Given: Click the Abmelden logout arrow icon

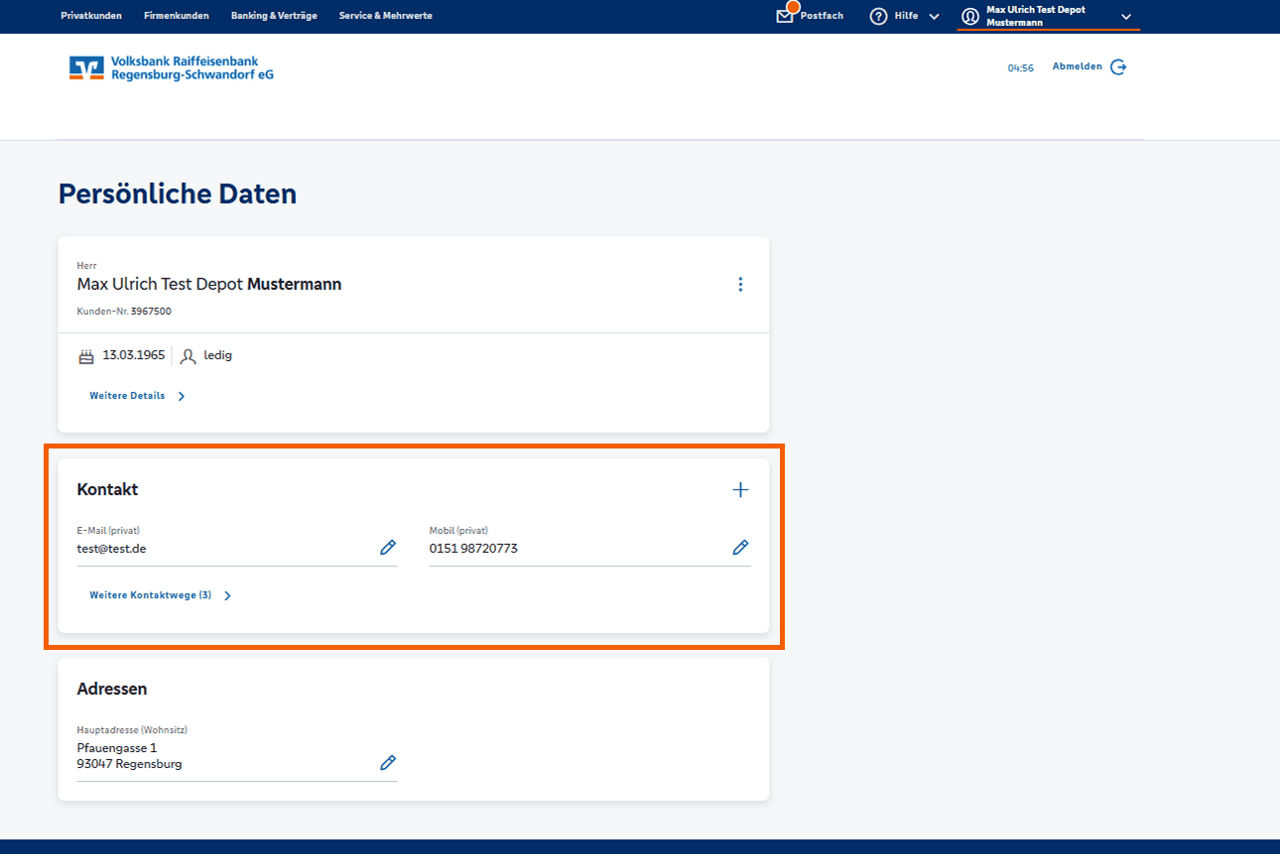Looking at the screenshot, I should click(x=1118, y=66).
